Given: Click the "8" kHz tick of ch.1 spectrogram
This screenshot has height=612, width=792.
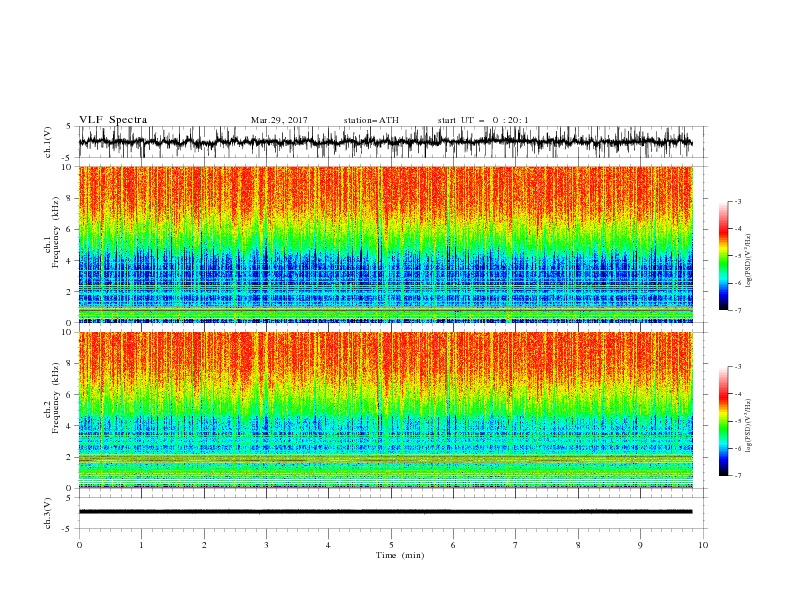Looking at the screenshot, I should (x=69, y=198).
